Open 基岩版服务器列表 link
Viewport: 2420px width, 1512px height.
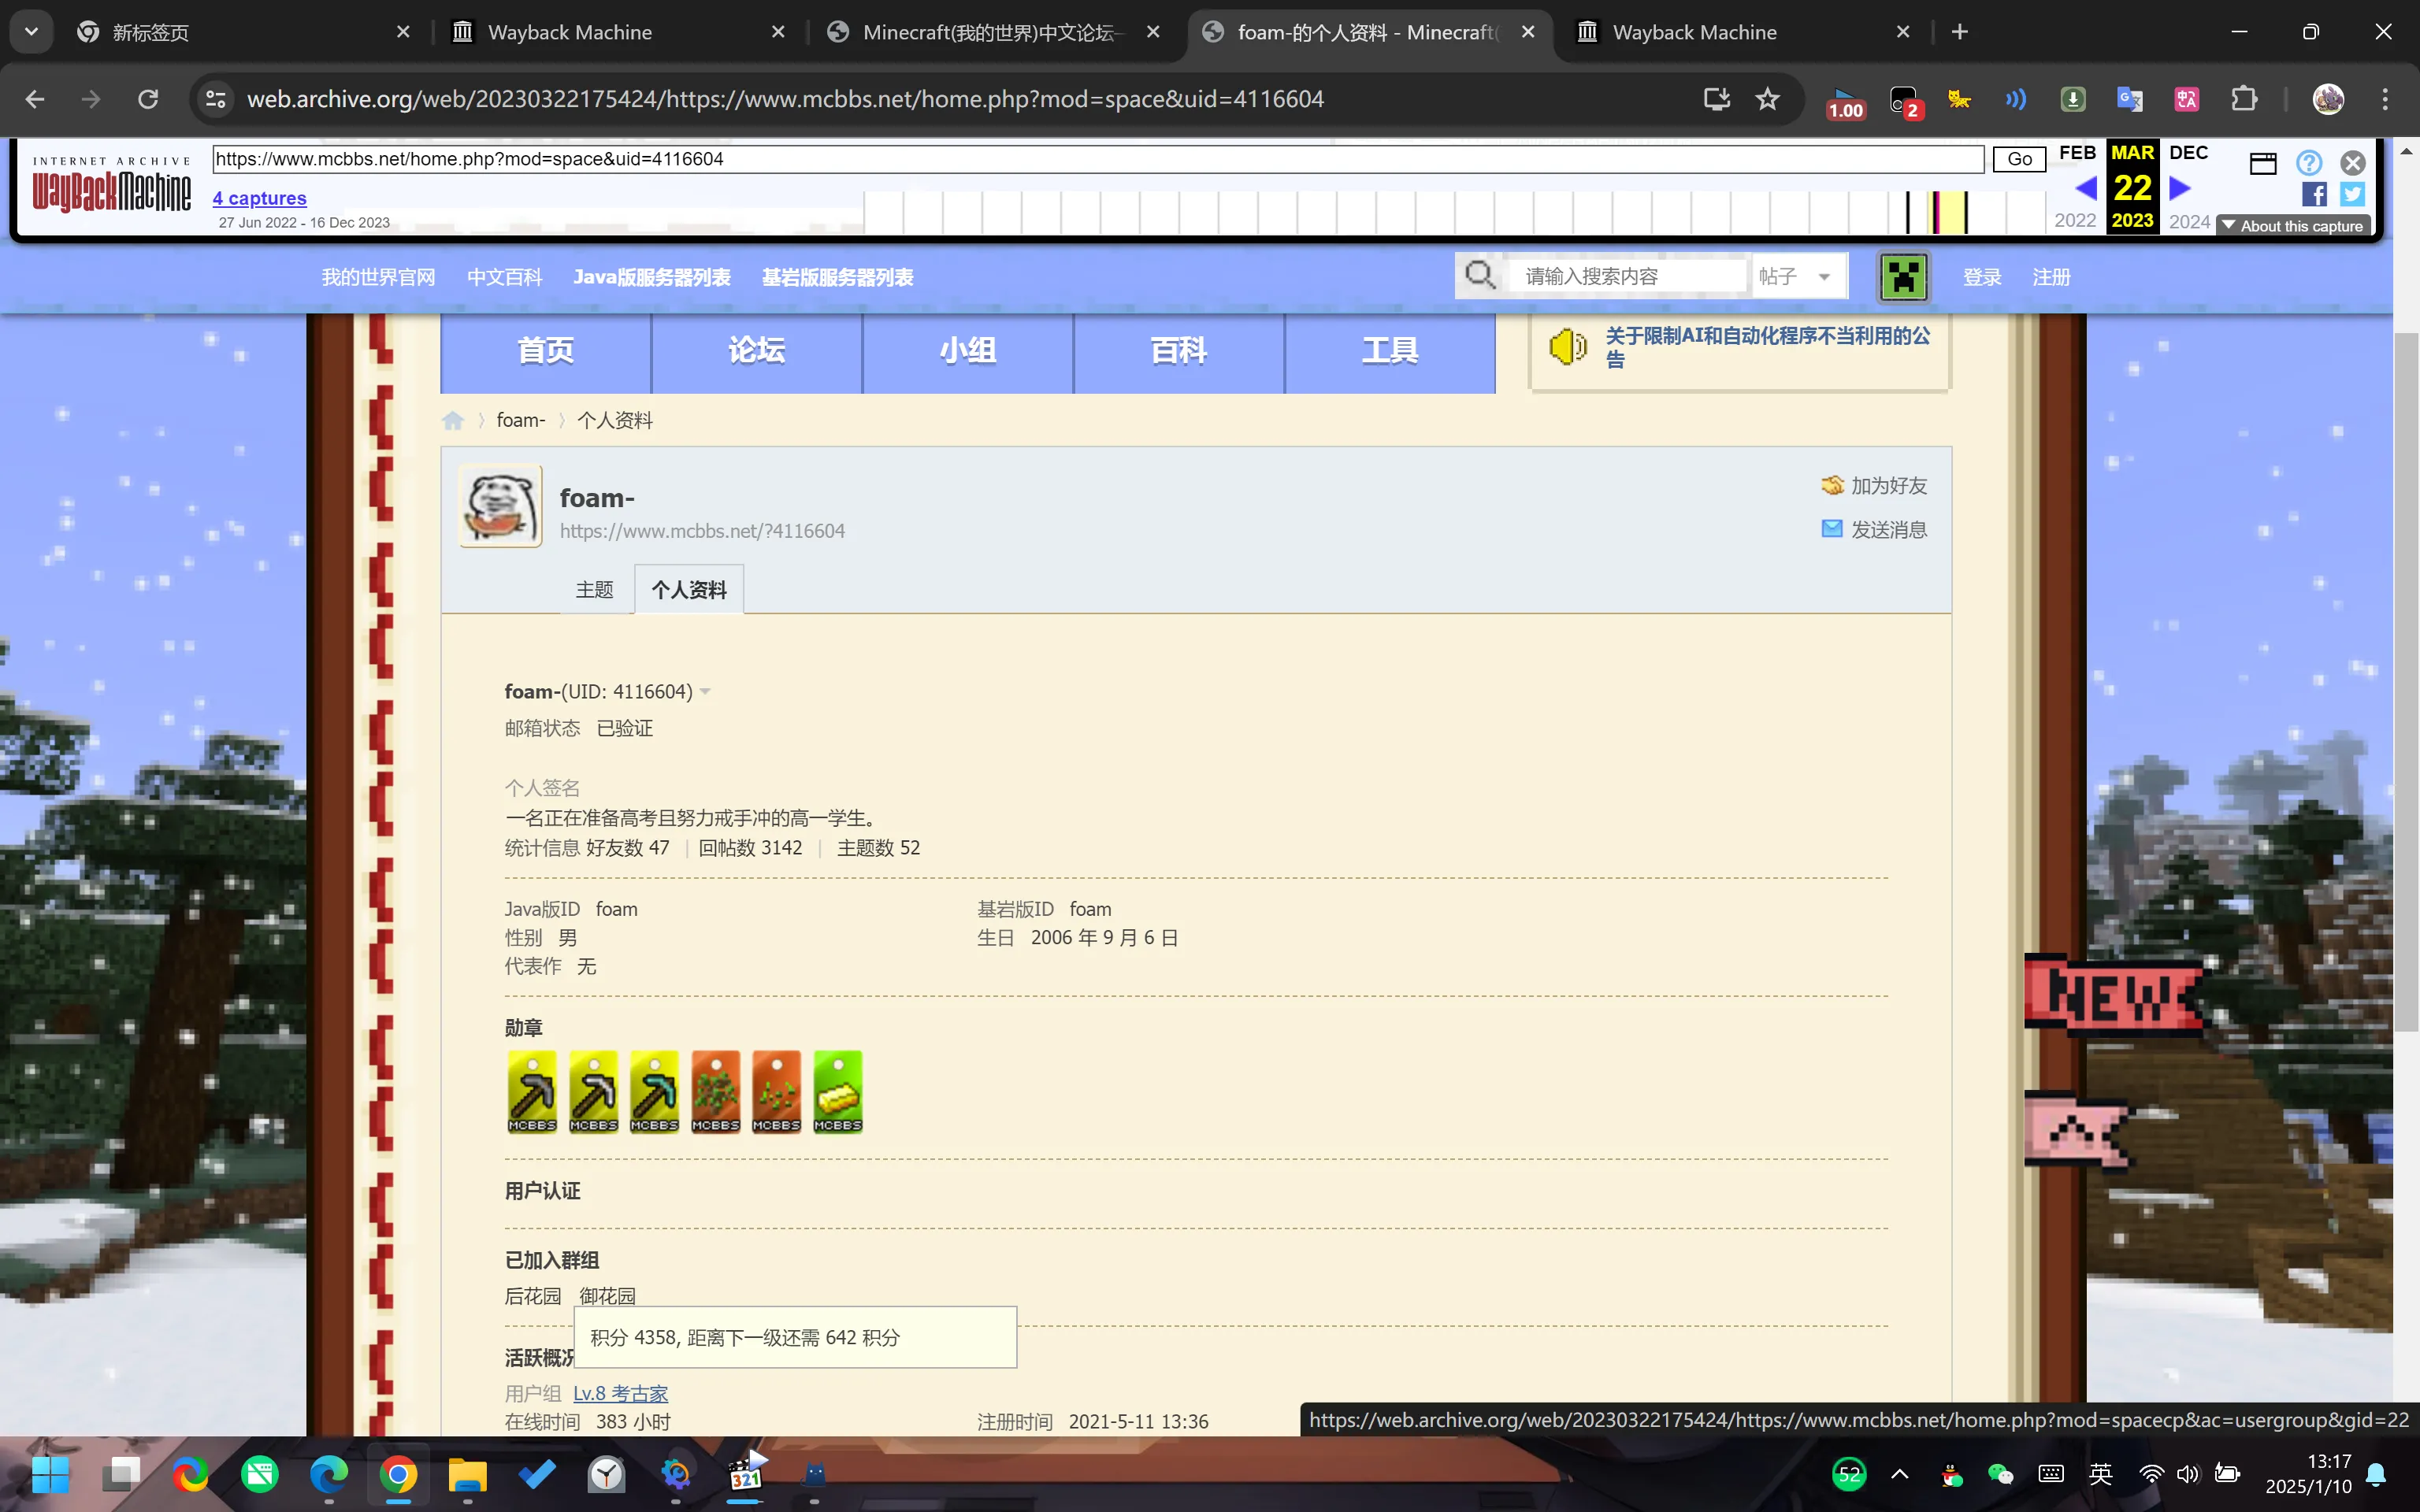[837, 277]
